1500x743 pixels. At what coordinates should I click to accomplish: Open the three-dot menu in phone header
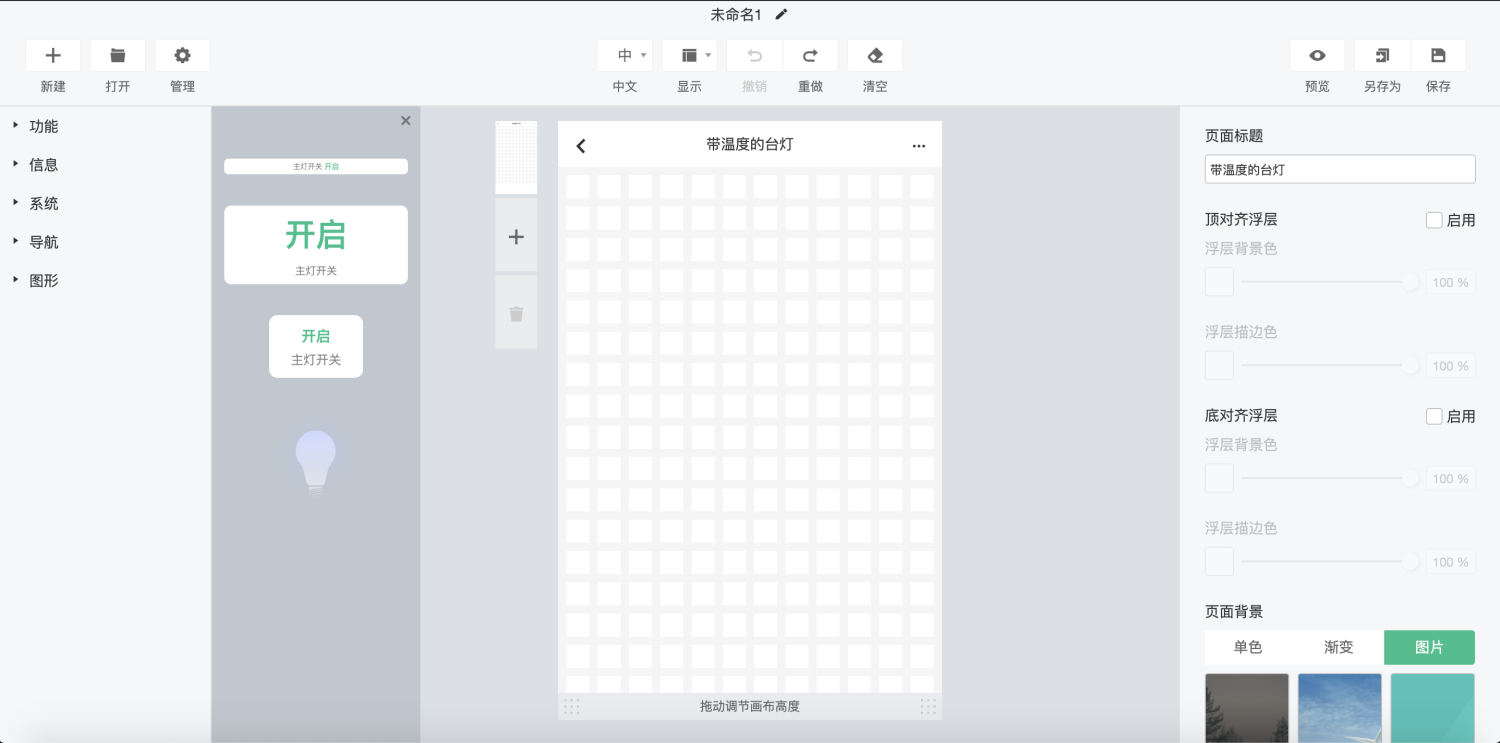pyautogui.click(x=919, y=146)
